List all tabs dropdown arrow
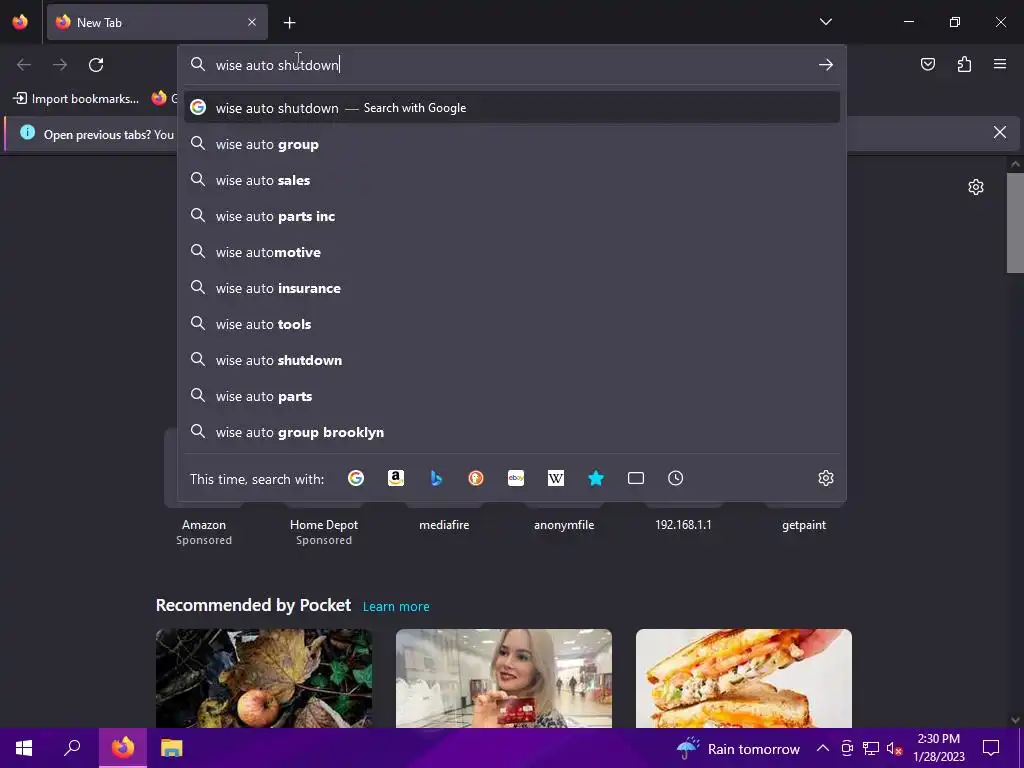This screenshot has width=1024, height=768. 825,22
